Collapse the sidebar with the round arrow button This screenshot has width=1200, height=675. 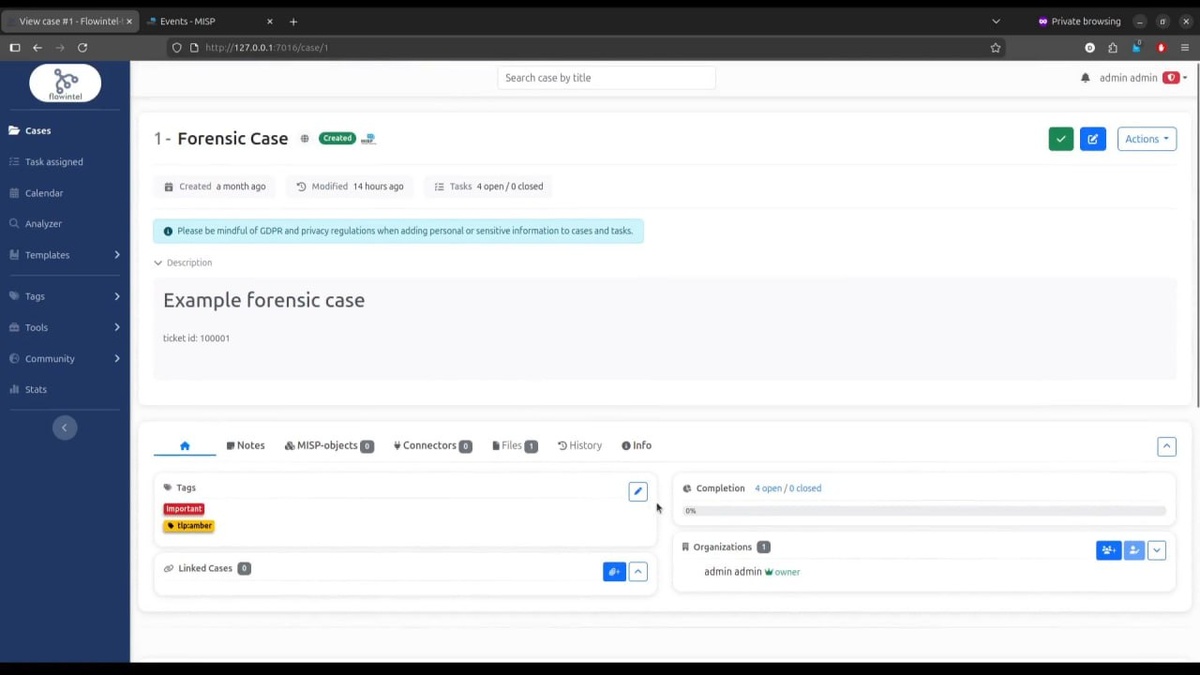click(64, 427)
